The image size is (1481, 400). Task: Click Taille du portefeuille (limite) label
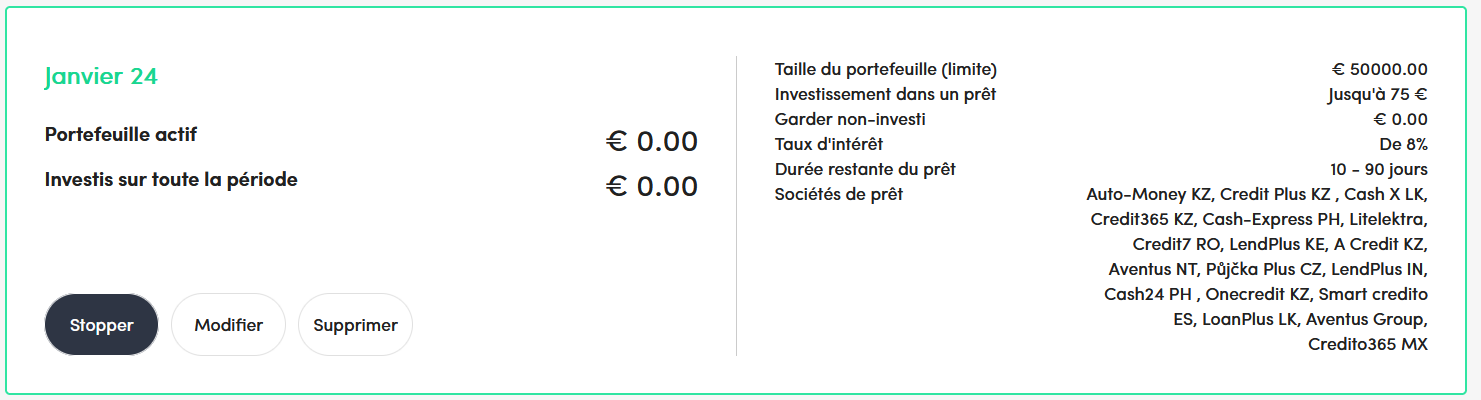(x=886, y=70)
